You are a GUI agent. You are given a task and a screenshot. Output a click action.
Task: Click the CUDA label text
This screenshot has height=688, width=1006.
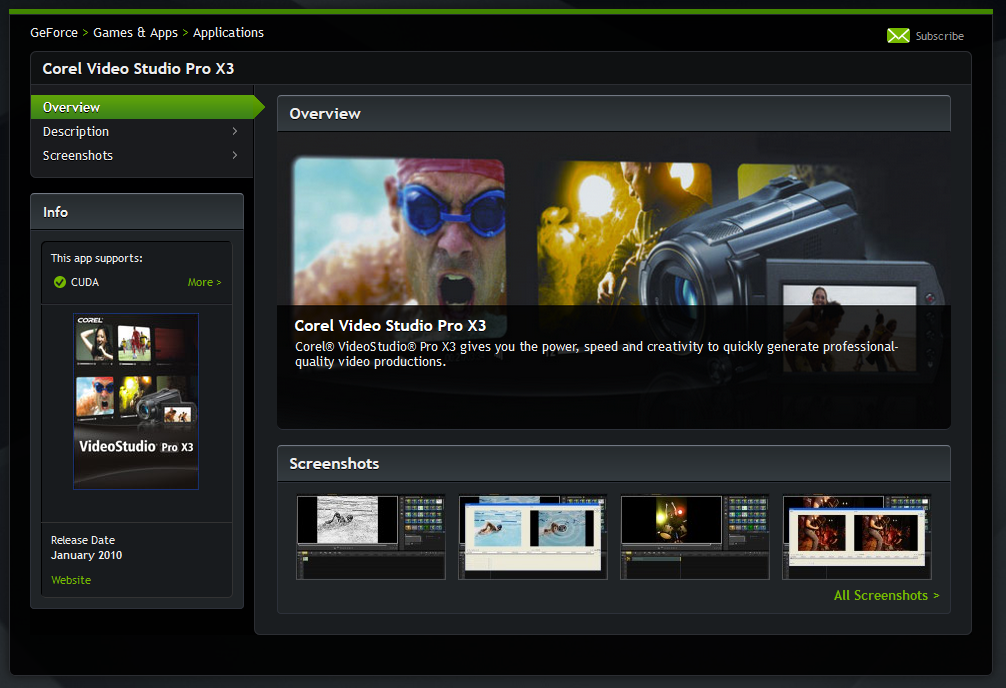[x=85, y=282]
